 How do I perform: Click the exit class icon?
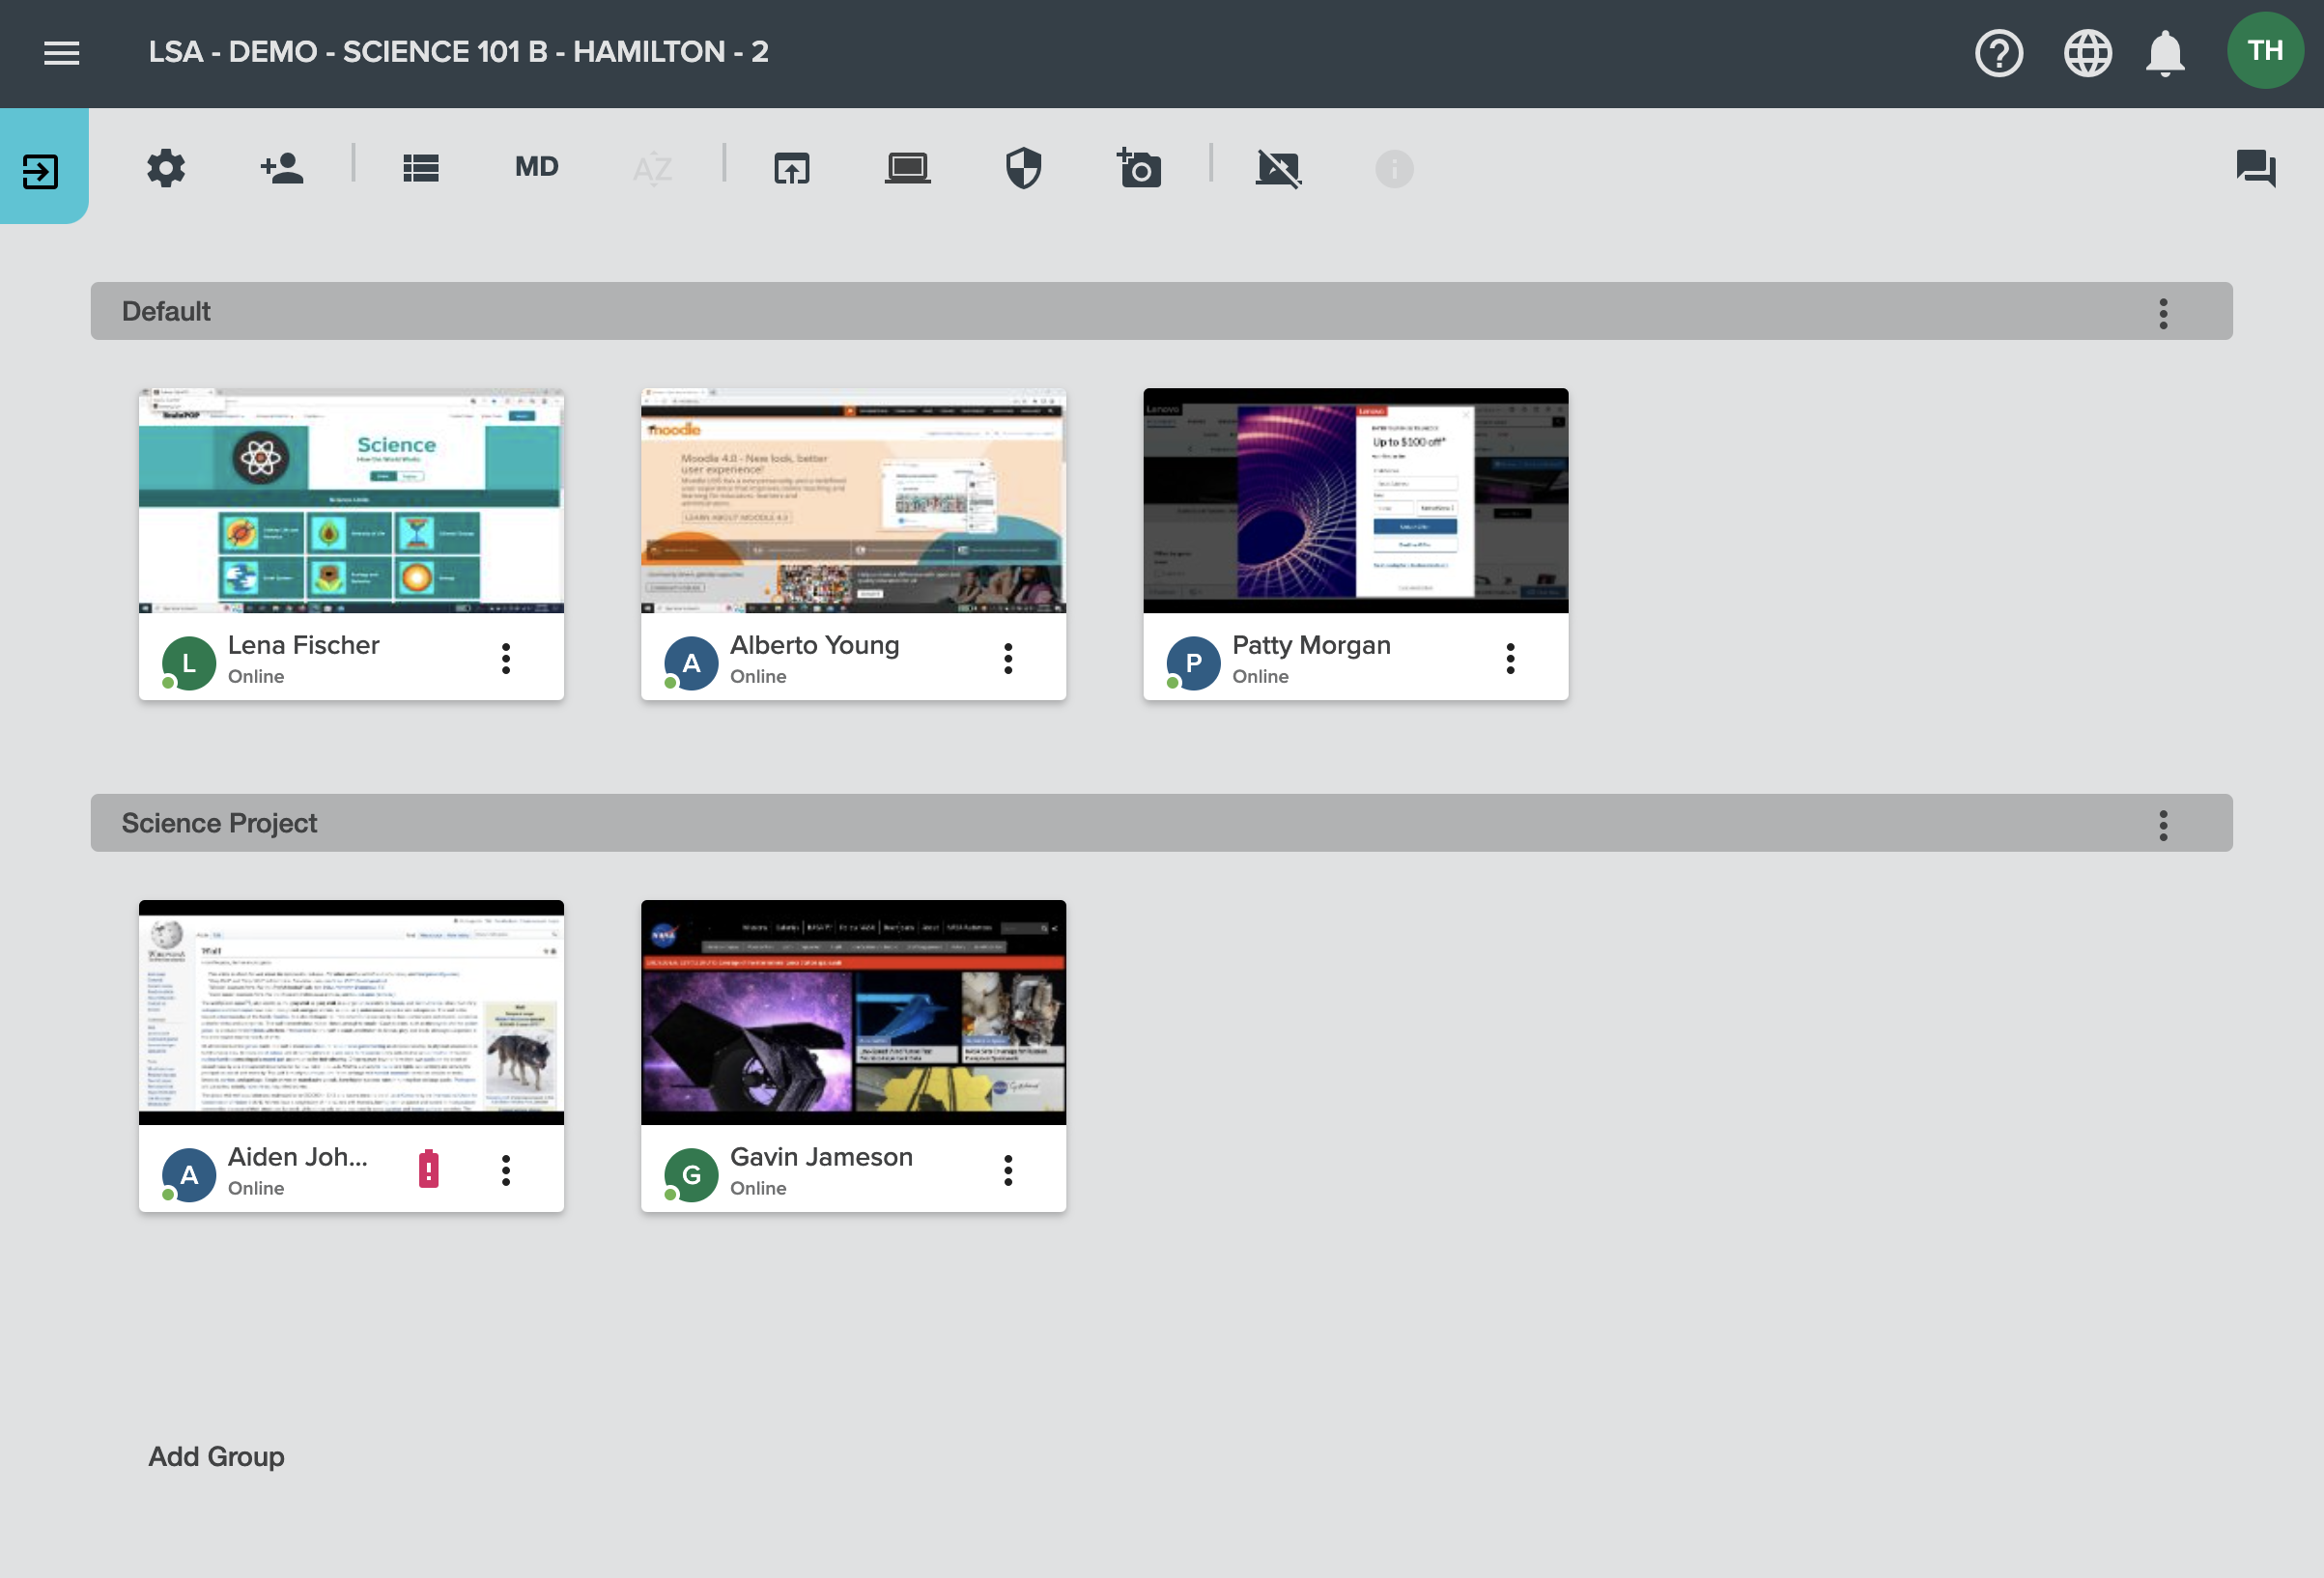[41, 170]
